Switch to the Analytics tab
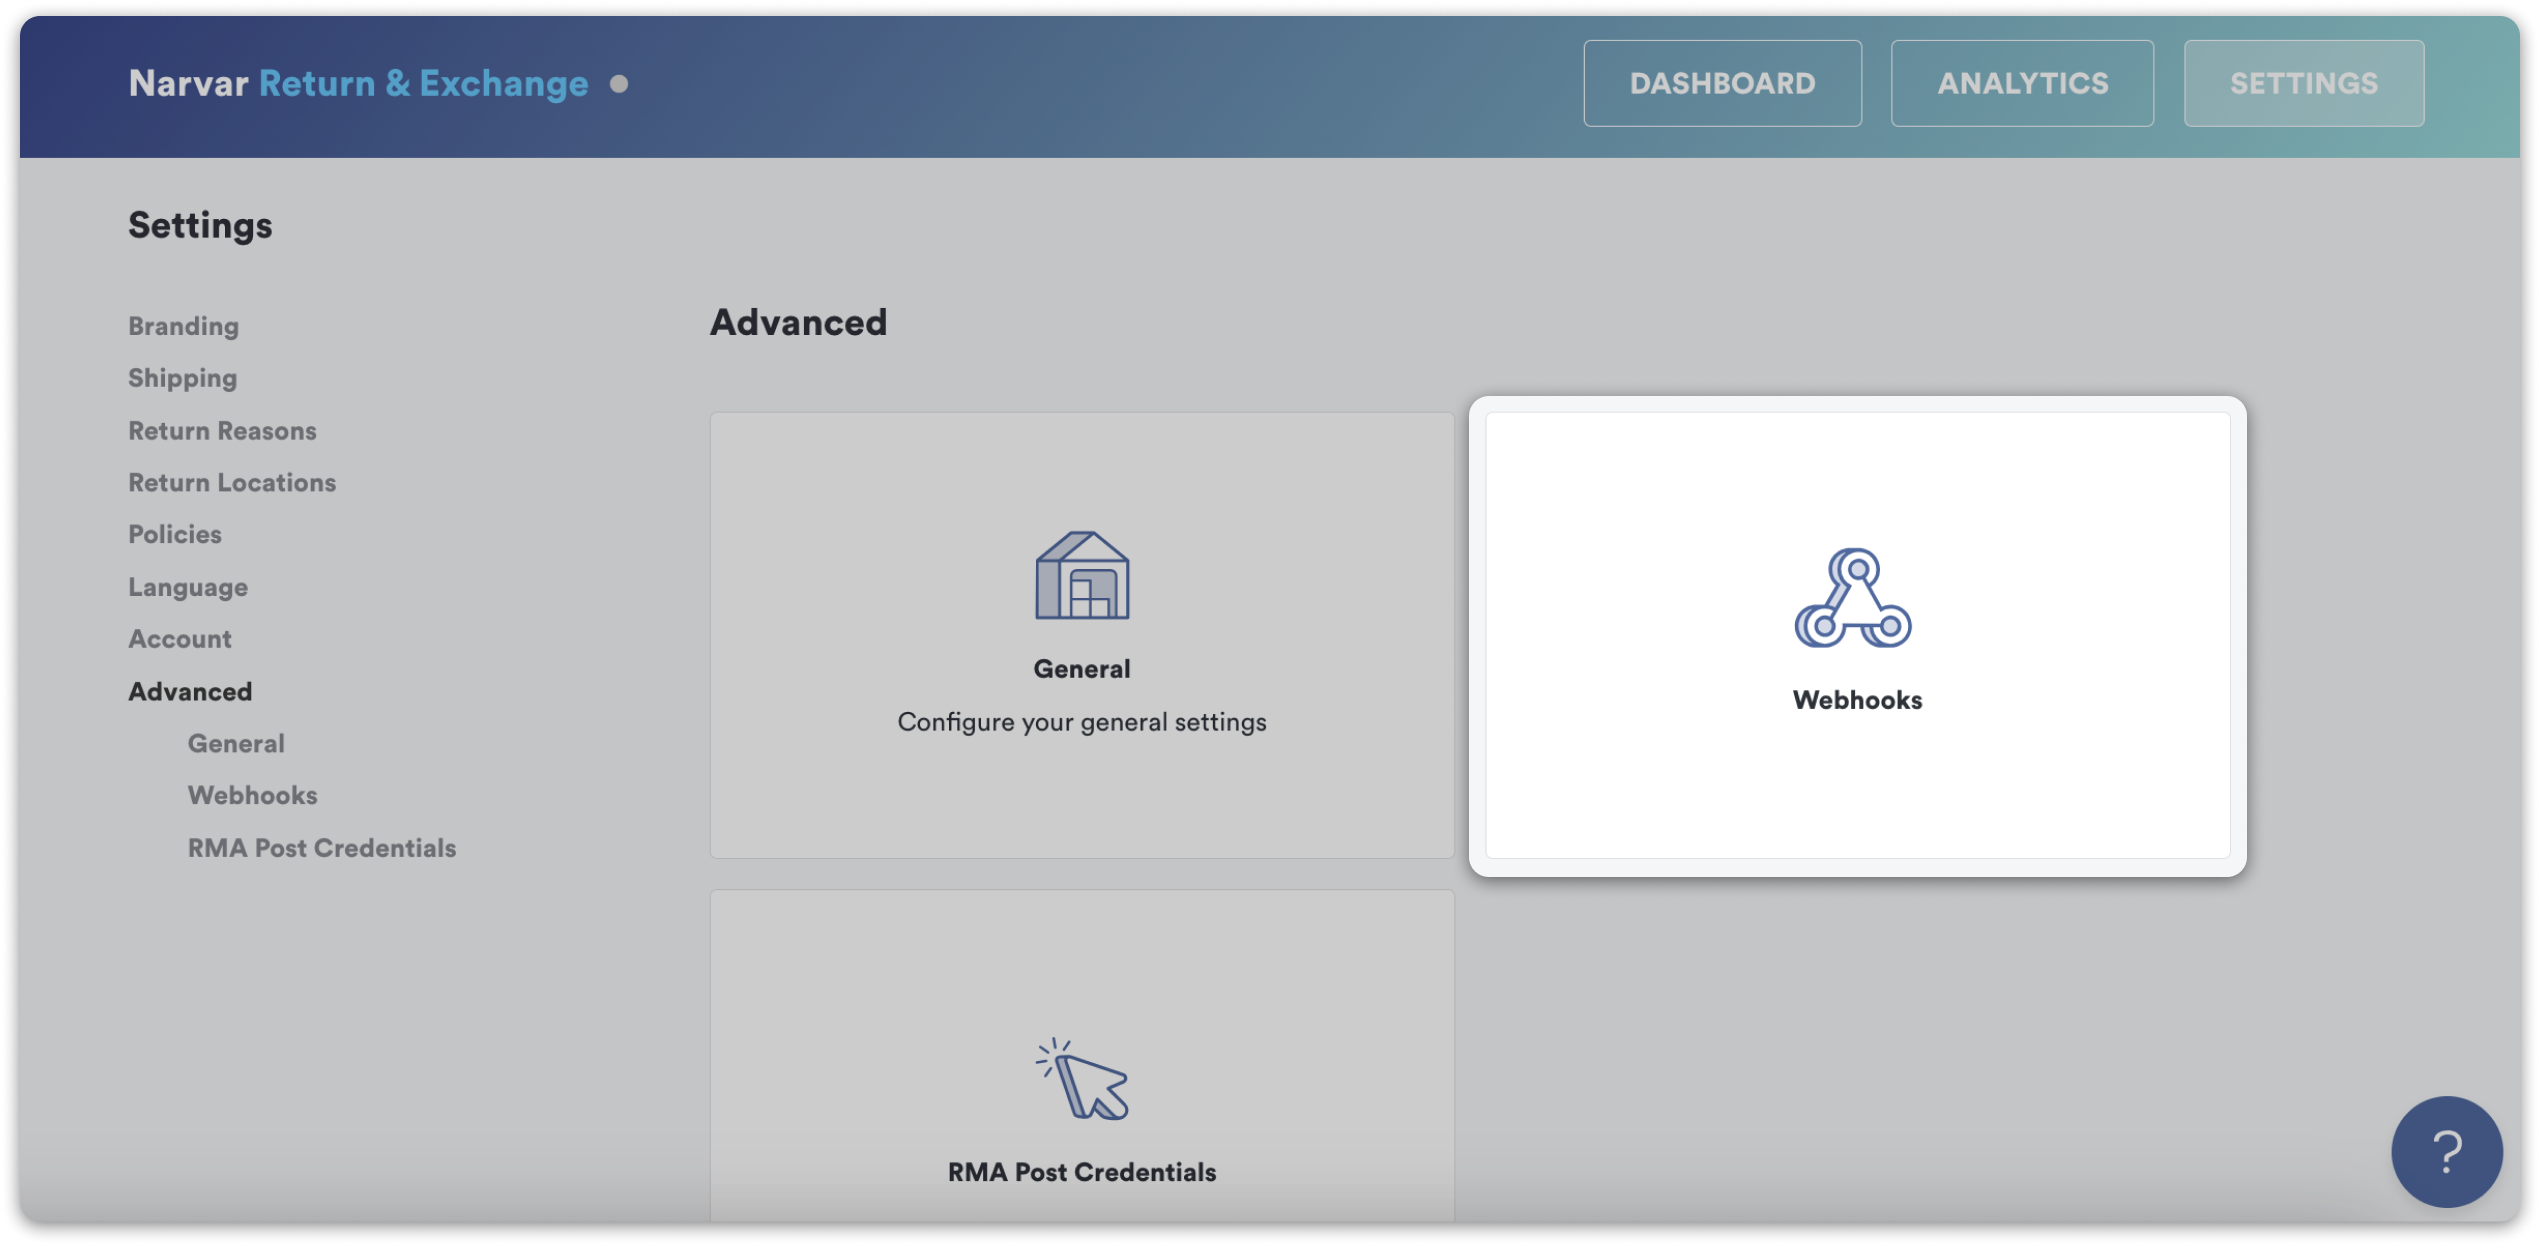2540x1246 pixels. pos(2022,83)
